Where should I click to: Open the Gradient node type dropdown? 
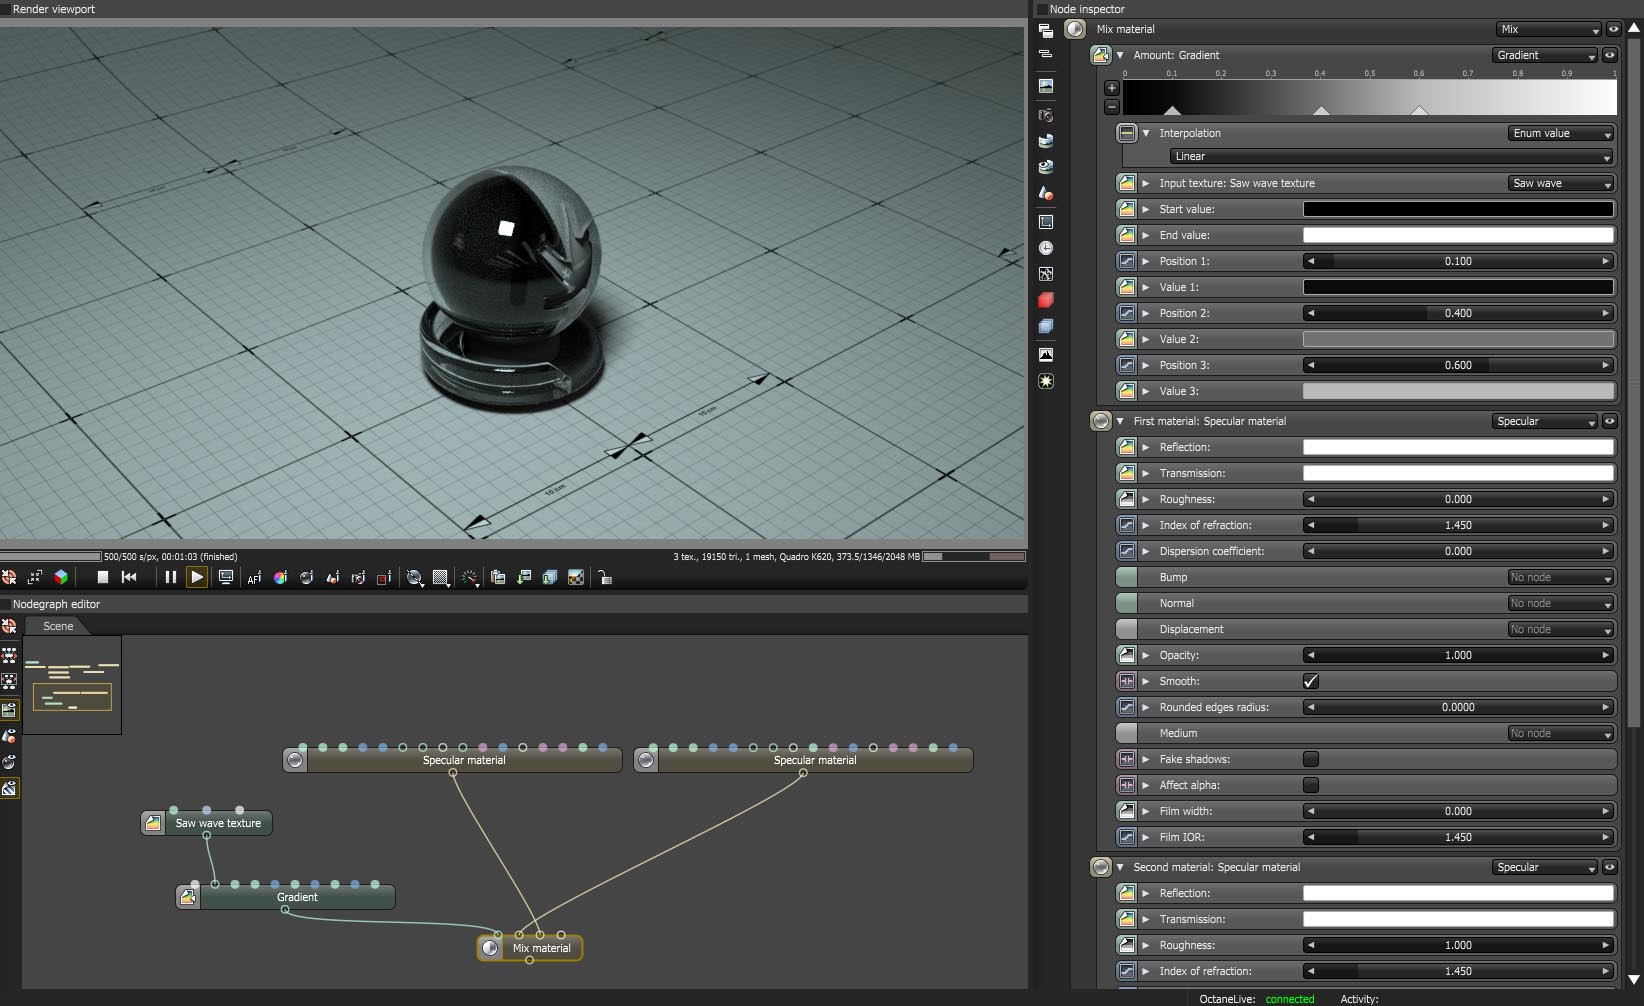pos(1546,55)
